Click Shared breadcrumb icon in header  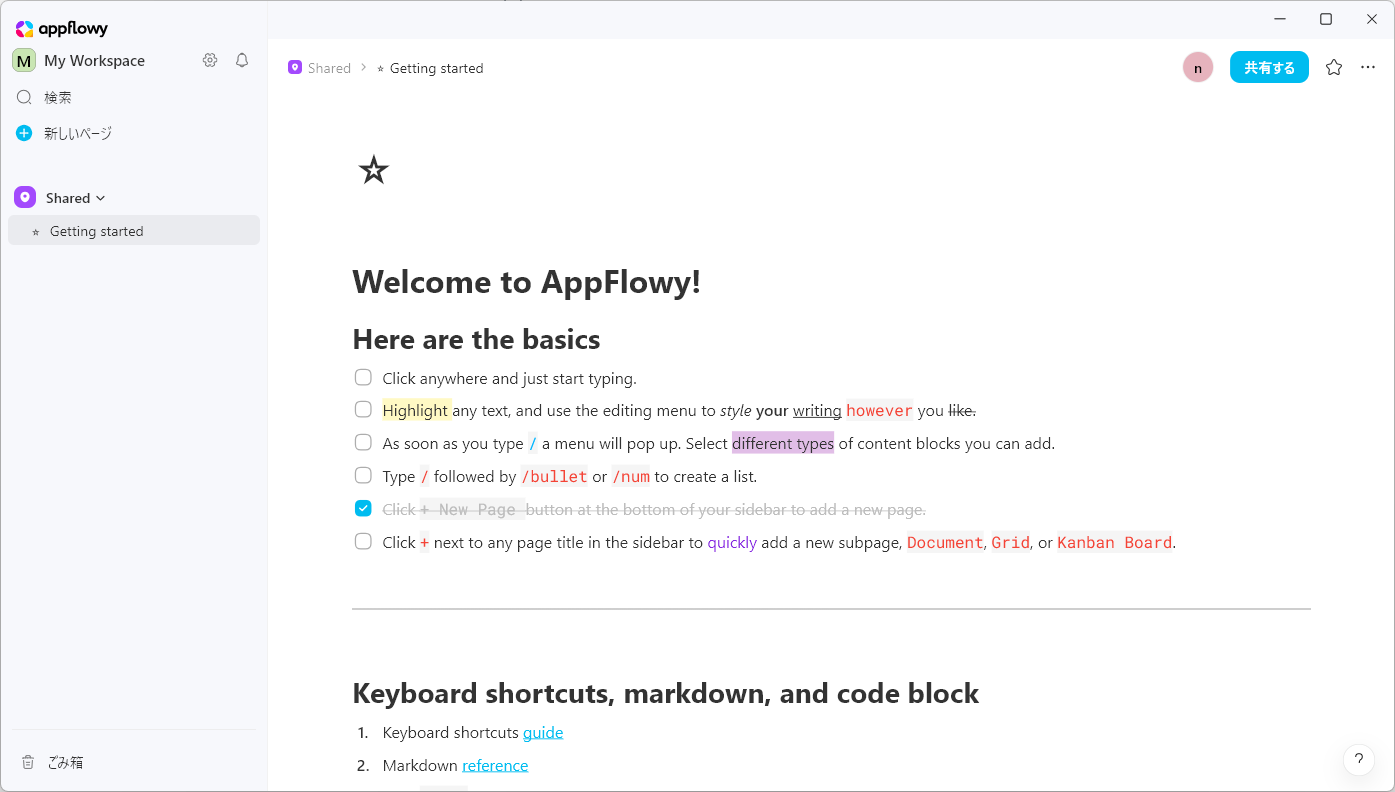[x=295, y=67]
